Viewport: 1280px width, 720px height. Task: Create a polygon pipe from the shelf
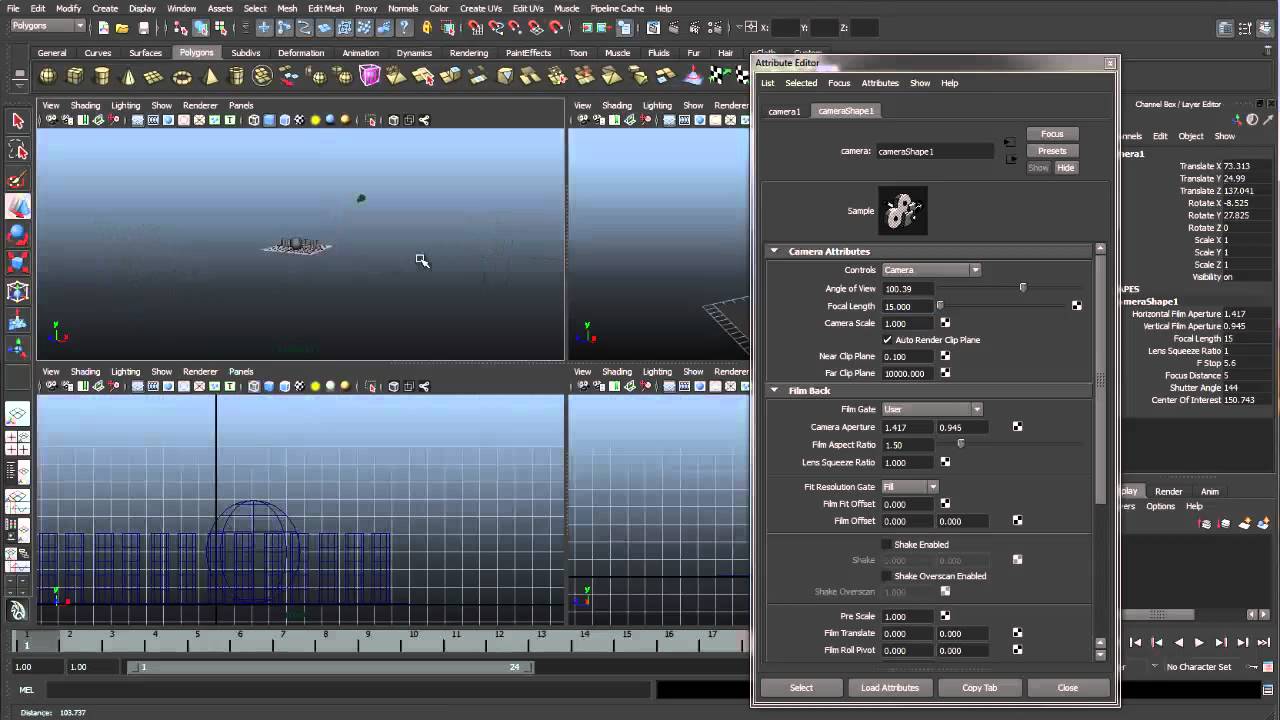[236, 76]
